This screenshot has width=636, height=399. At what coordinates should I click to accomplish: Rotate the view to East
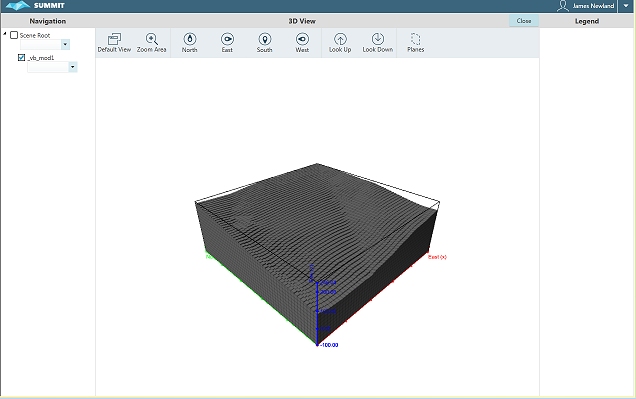coord(227,43)
